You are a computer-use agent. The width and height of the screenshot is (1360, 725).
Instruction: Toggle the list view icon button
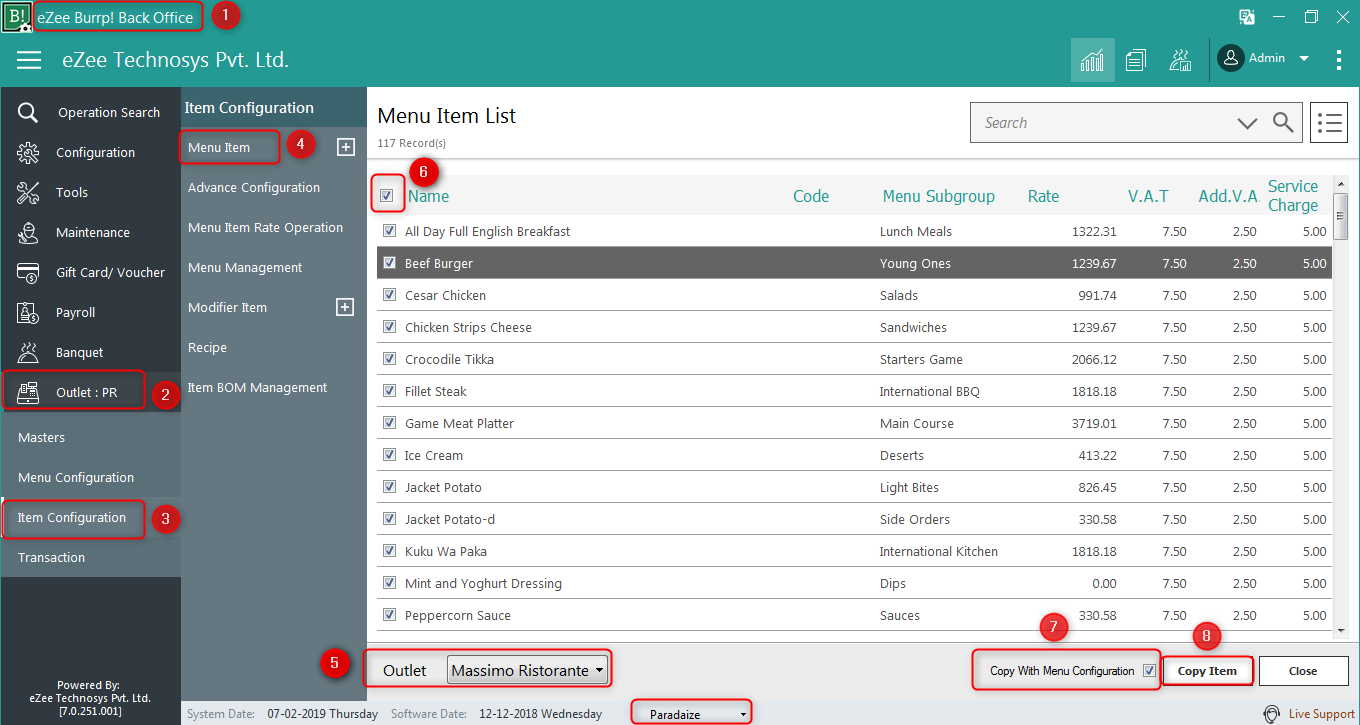[x=1329, y=123]
